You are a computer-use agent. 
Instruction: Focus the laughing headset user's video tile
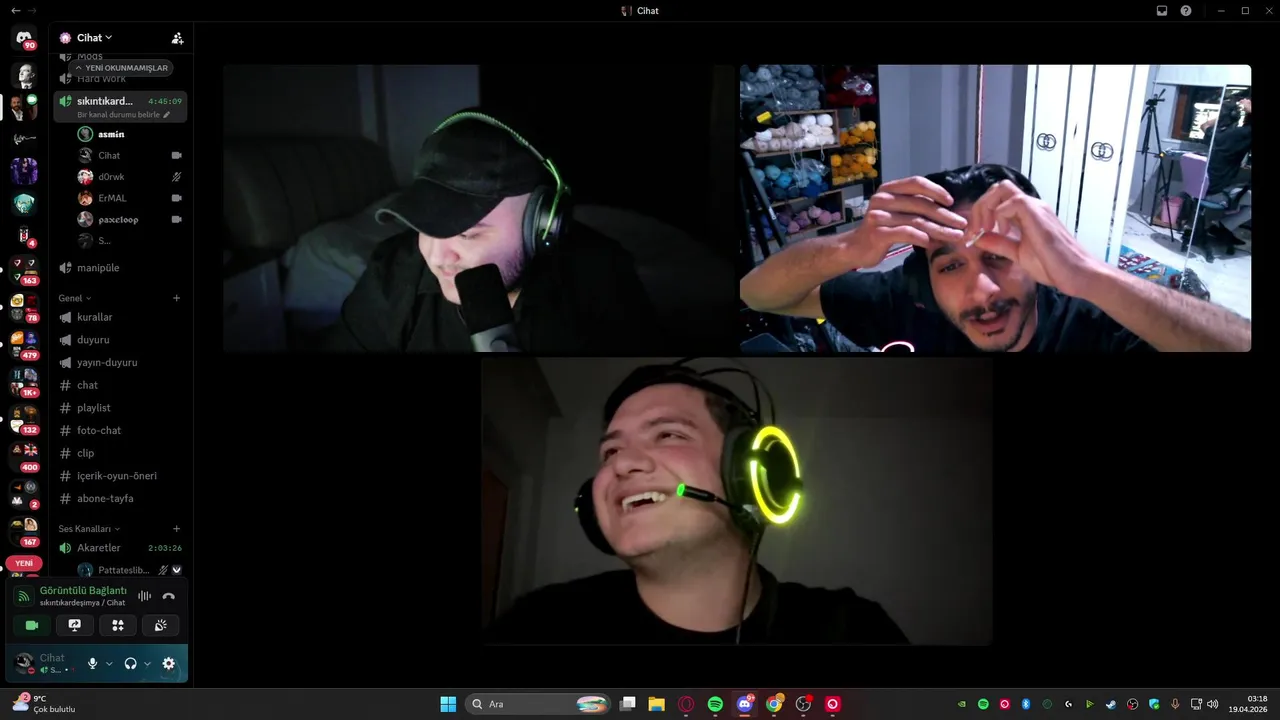click(737, 501)
